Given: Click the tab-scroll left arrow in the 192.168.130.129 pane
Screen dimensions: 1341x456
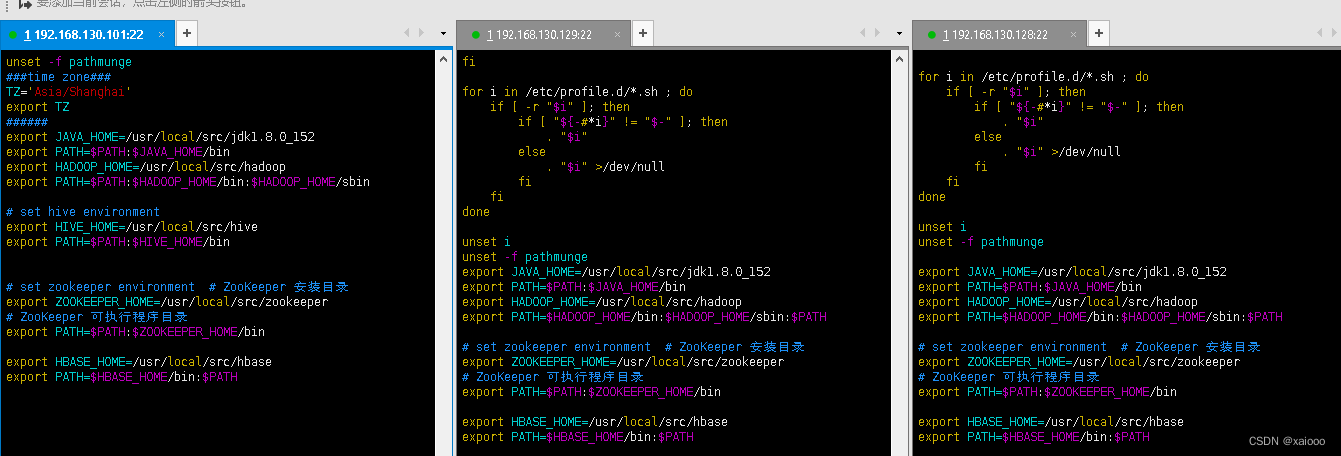Looking at the screenshot, I should [x=864, y=33].
